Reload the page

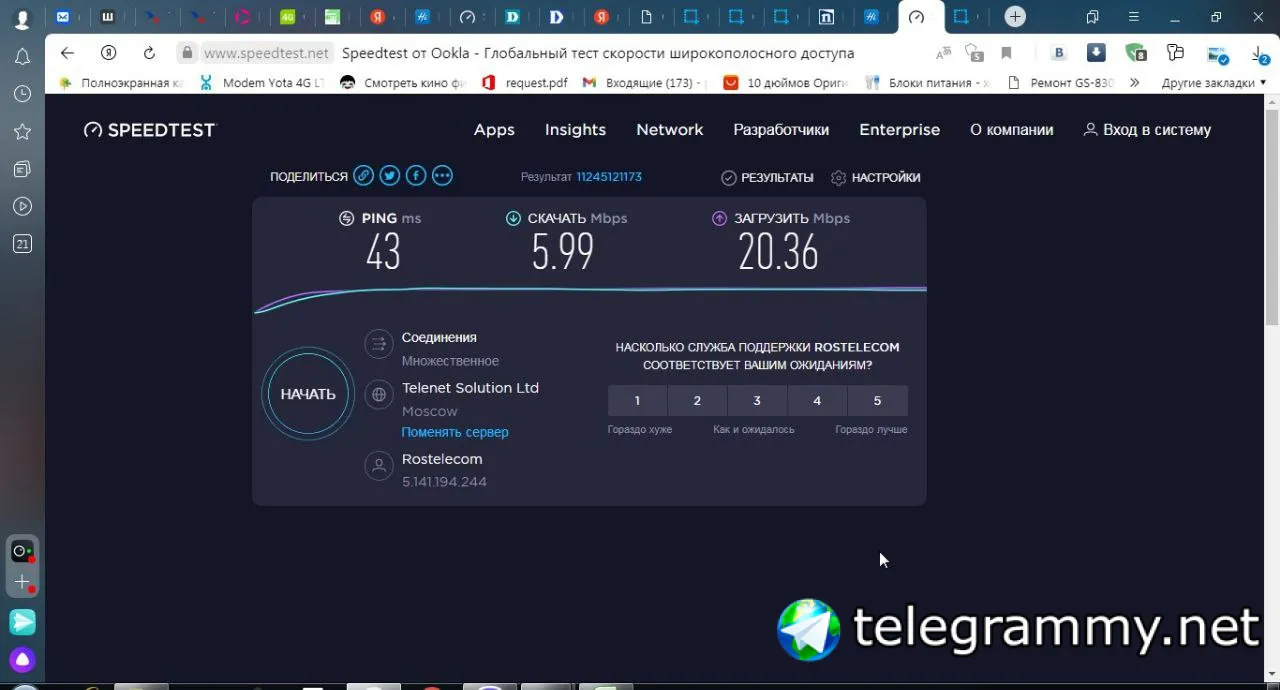coord(149,53)
